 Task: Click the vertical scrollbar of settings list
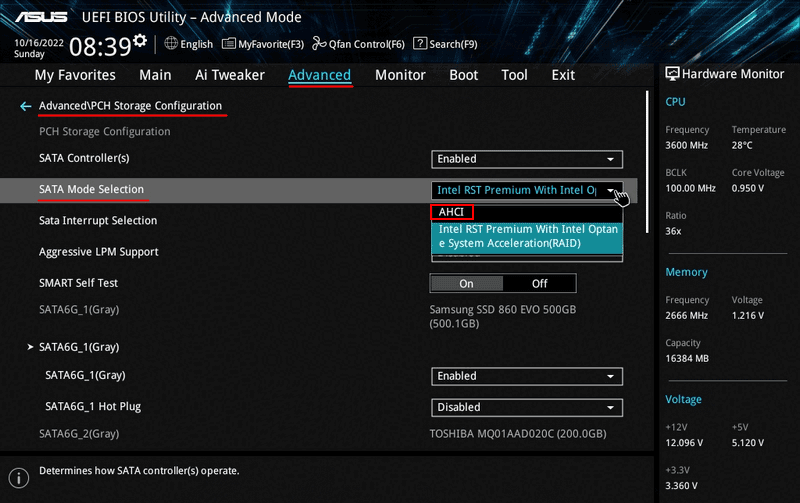[647, 162]
